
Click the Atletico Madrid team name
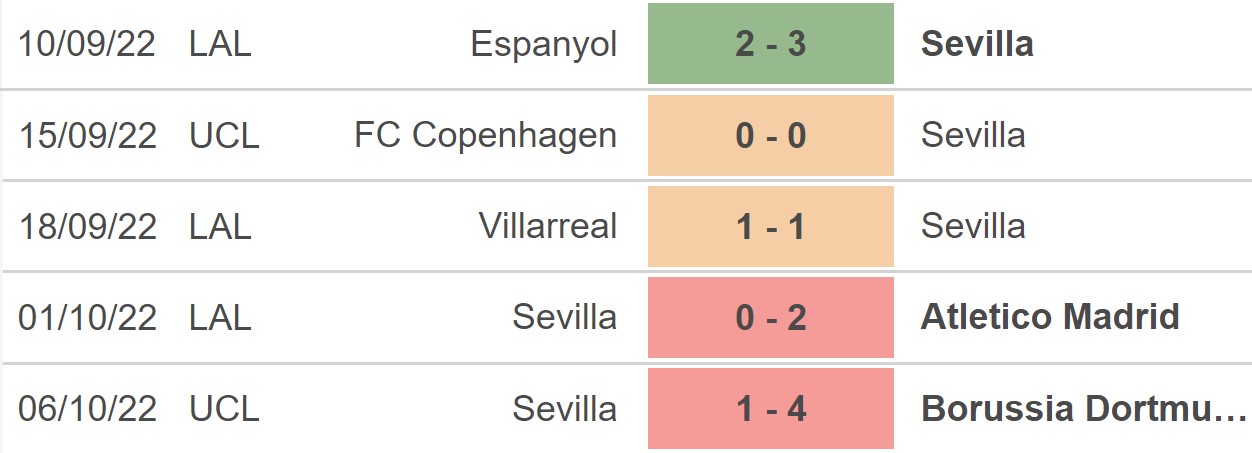point(1050,317)
